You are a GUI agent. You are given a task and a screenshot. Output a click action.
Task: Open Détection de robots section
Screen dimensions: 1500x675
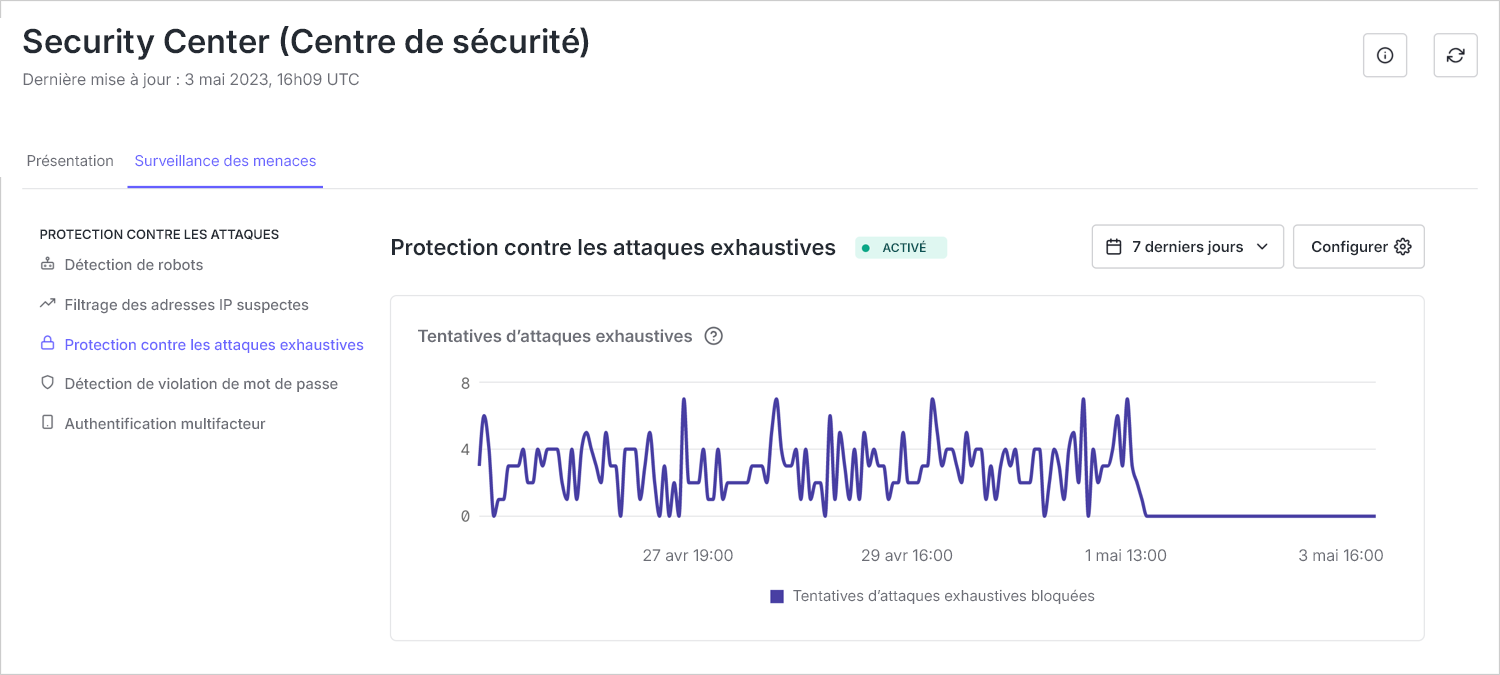(134, 265)
